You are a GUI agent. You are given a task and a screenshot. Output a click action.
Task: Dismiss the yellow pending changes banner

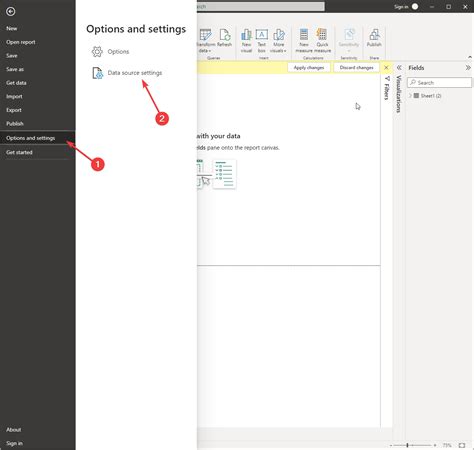pos(386,68)
